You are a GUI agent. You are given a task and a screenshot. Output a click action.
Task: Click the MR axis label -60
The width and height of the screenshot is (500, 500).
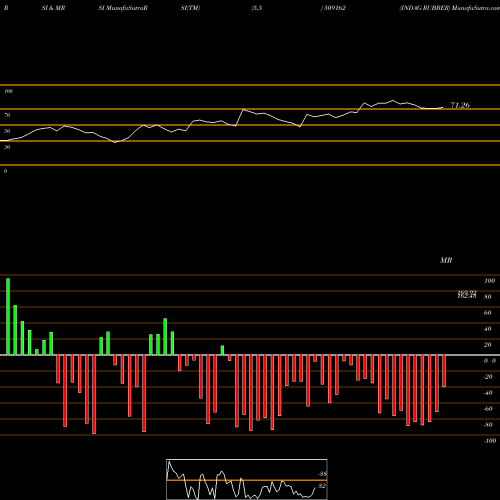click(488, 409)
